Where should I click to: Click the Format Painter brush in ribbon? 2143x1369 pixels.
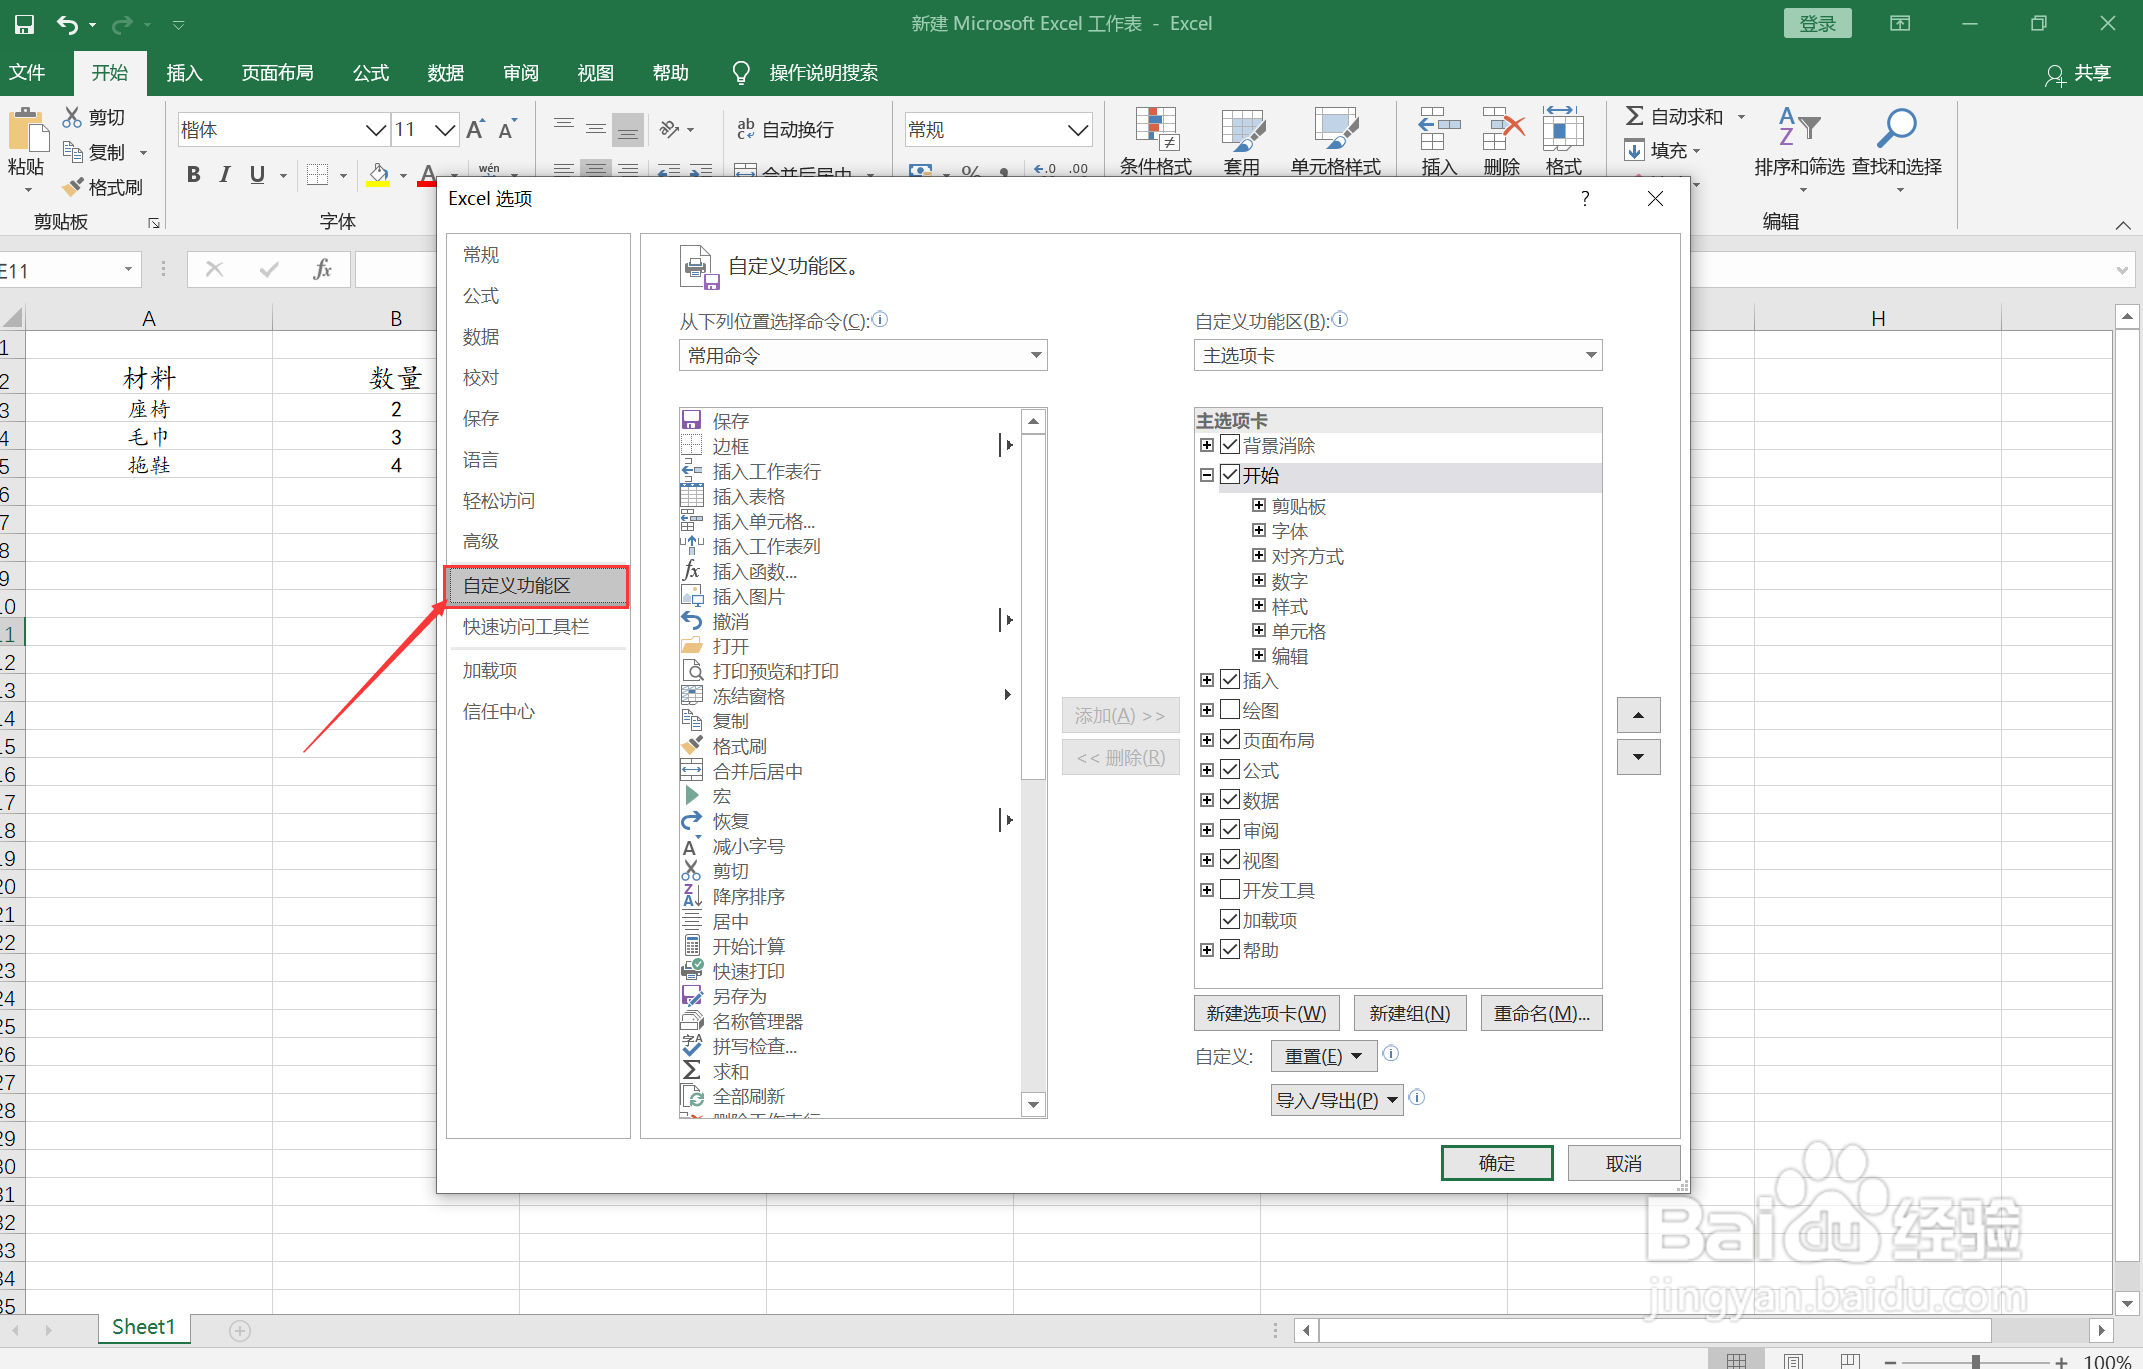point(72,187)
